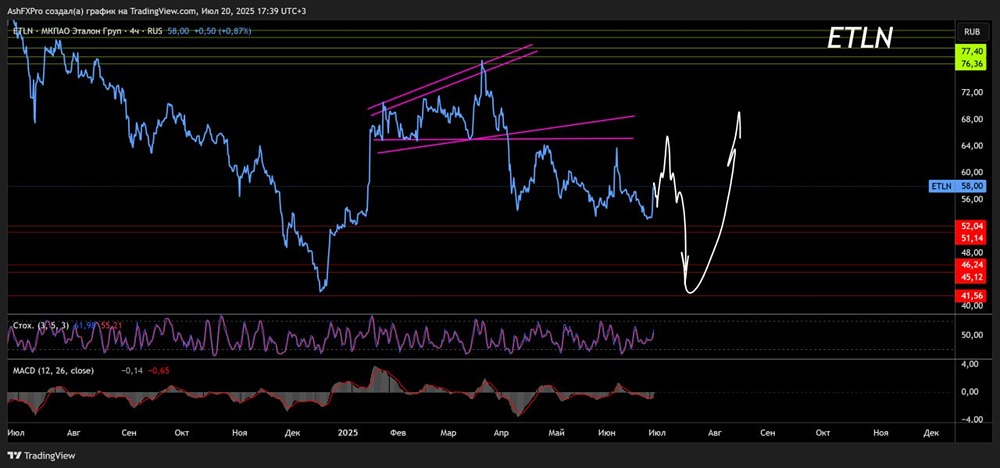The width and height of the screenshot is (1000, 468).
Task: Click the −4,00 MACD scale value
Action: point(972,419)
